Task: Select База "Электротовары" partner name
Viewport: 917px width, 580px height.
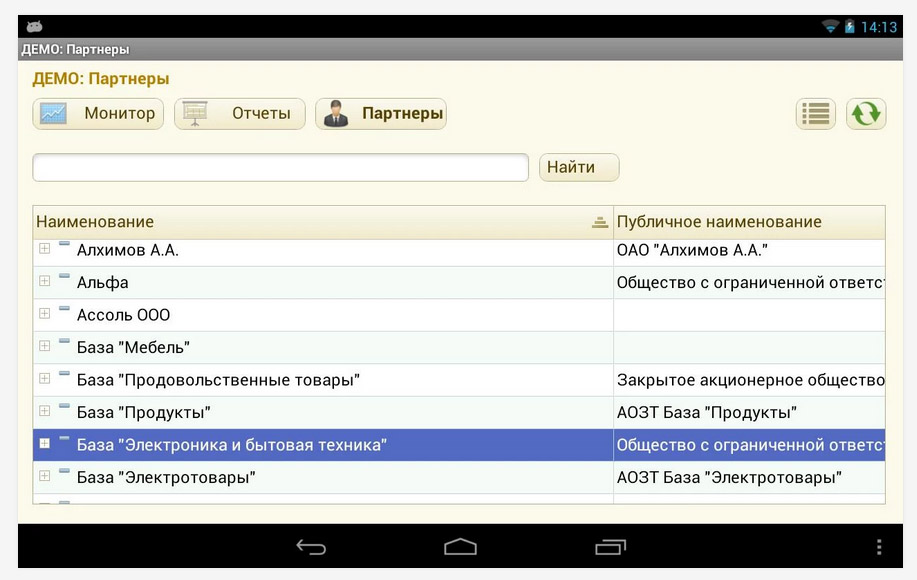Action: pos(166,478)
